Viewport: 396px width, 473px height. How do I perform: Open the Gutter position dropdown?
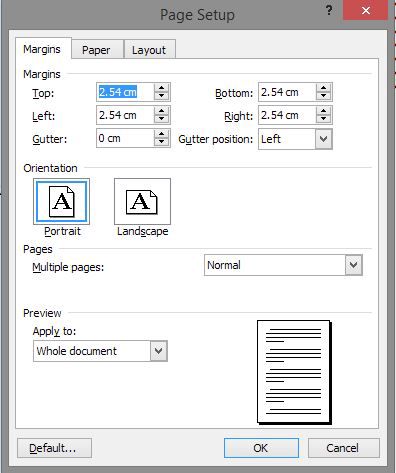(x=323, y=139)
